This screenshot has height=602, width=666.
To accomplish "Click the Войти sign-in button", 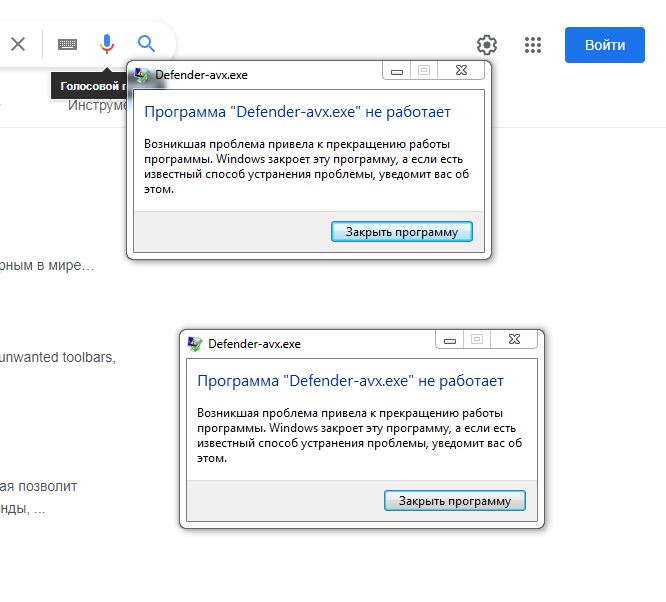I will click(604, 45).
